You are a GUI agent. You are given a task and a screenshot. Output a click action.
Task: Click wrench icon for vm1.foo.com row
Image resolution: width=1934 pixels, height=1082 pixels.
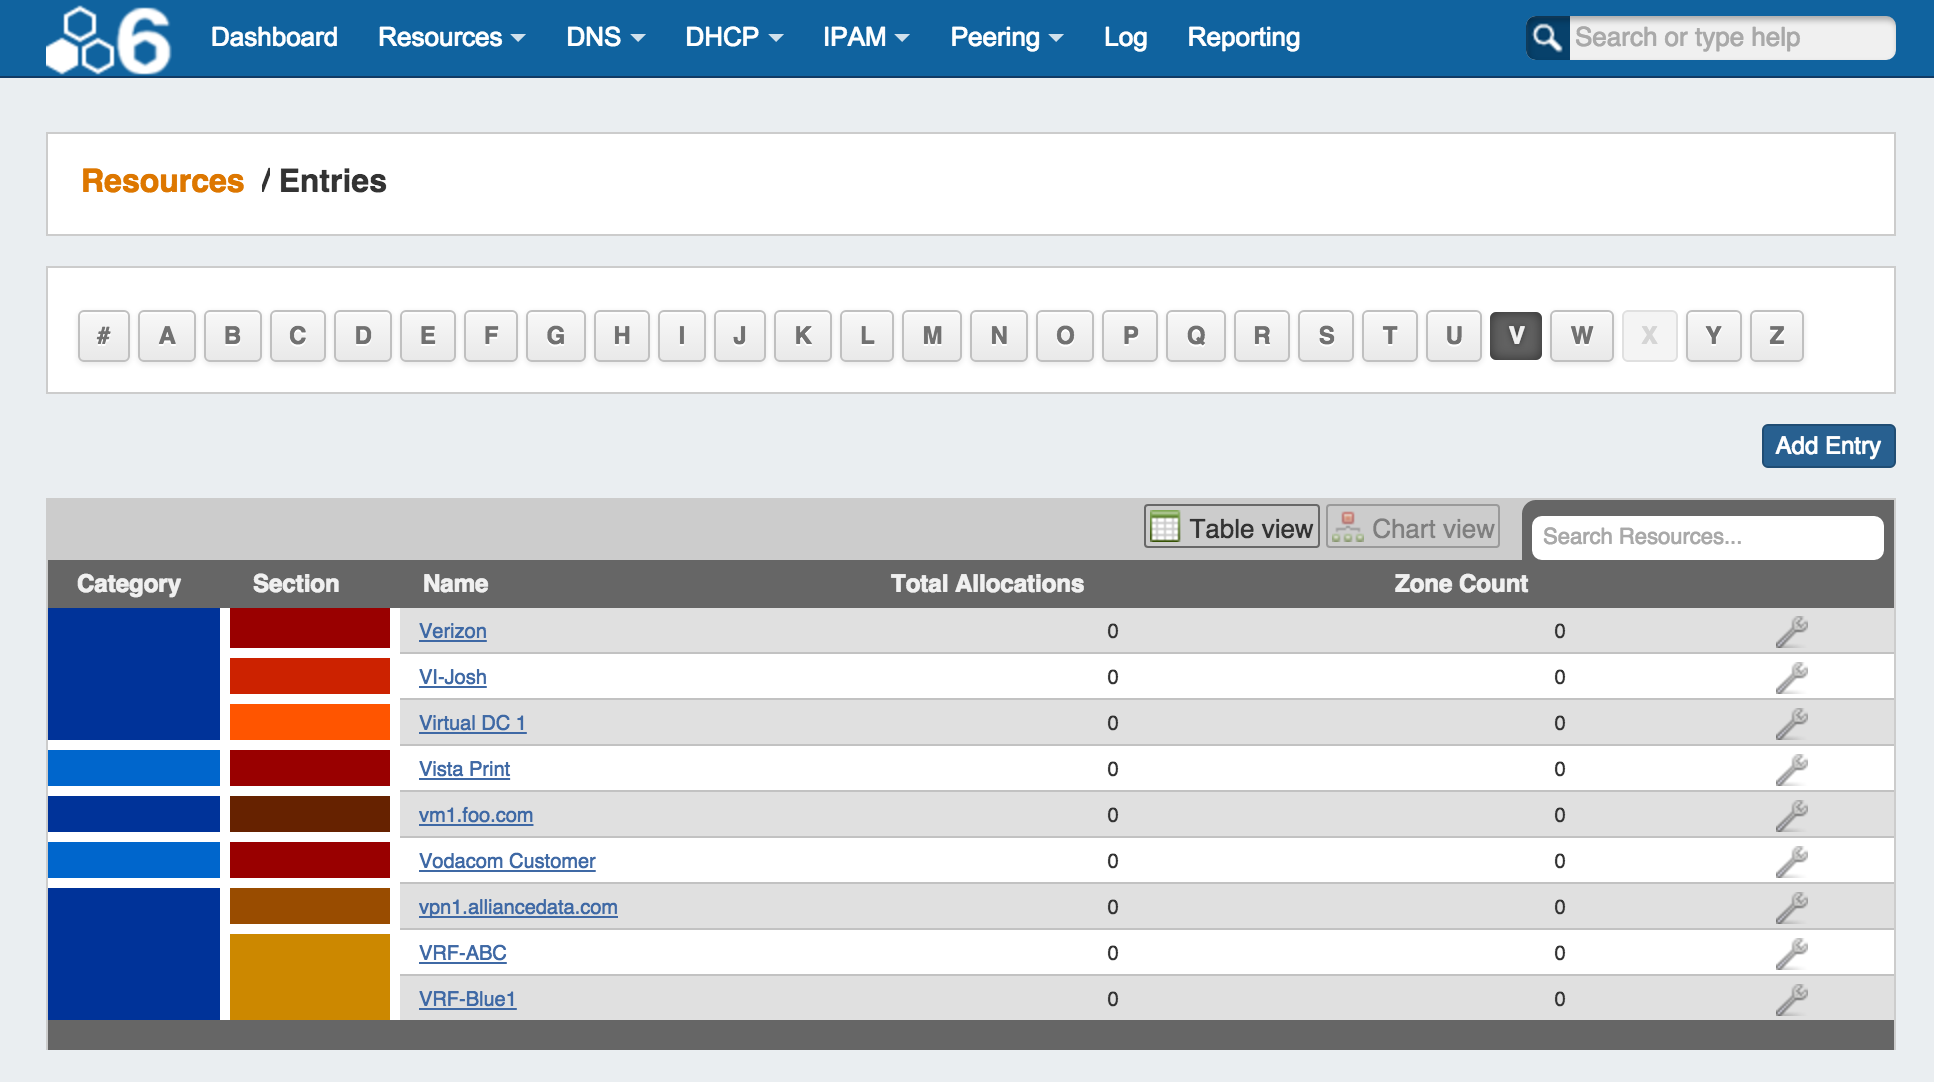[1791, 816]
